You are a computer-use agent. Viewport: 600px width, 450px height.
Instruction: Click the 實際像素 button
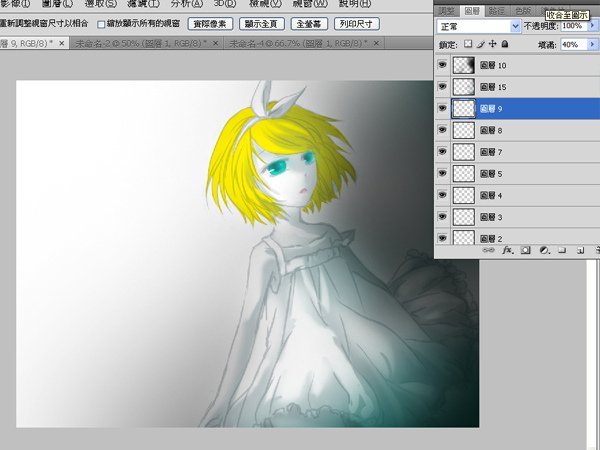coord(210,24)
